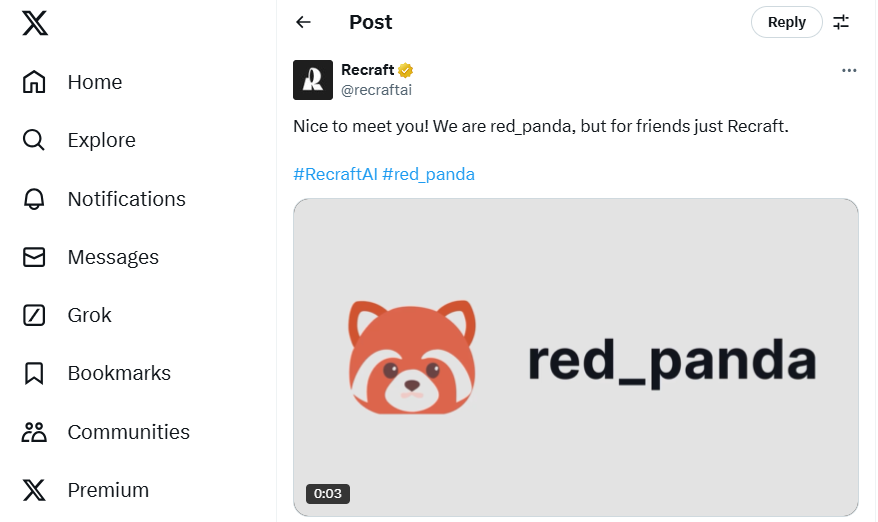
Task: Open the @recraftai handle link
Action: pyautogui.click(x=376, y=90)
